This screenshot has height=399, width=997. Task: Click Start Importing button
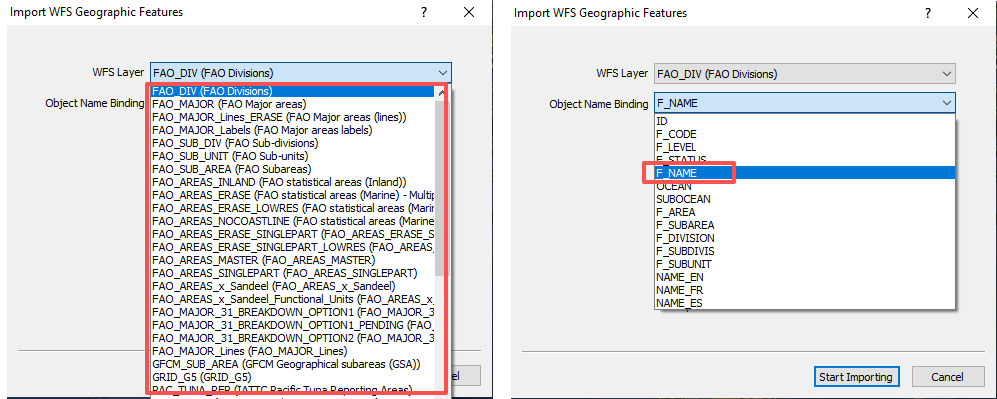[856, 377]
